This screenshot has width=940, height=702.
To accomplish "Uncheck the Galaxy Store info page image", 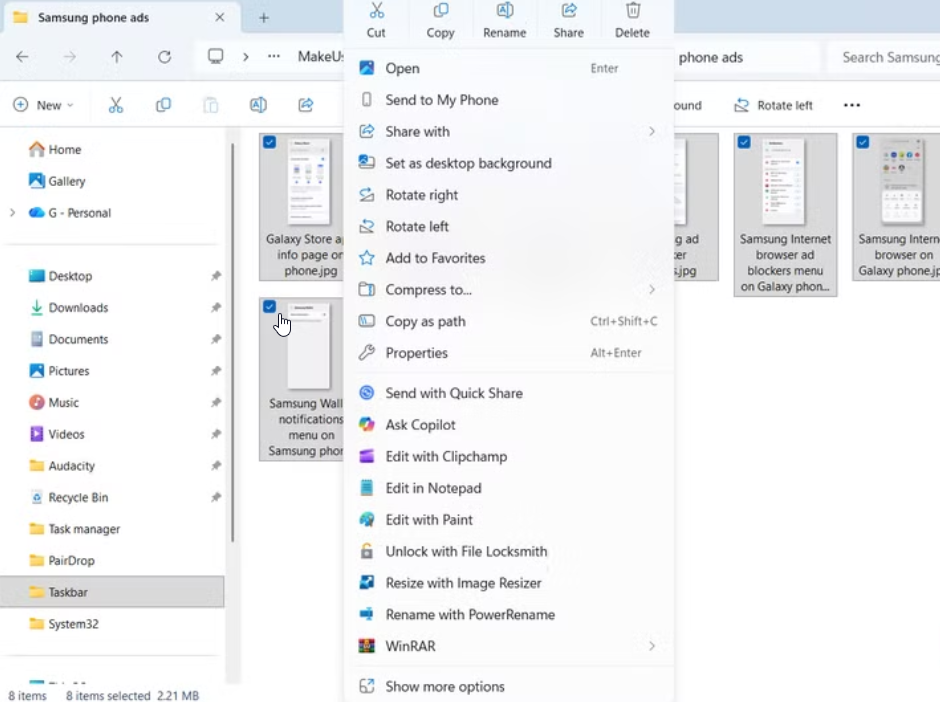I will pyautogui.click(x=270, y=143).
